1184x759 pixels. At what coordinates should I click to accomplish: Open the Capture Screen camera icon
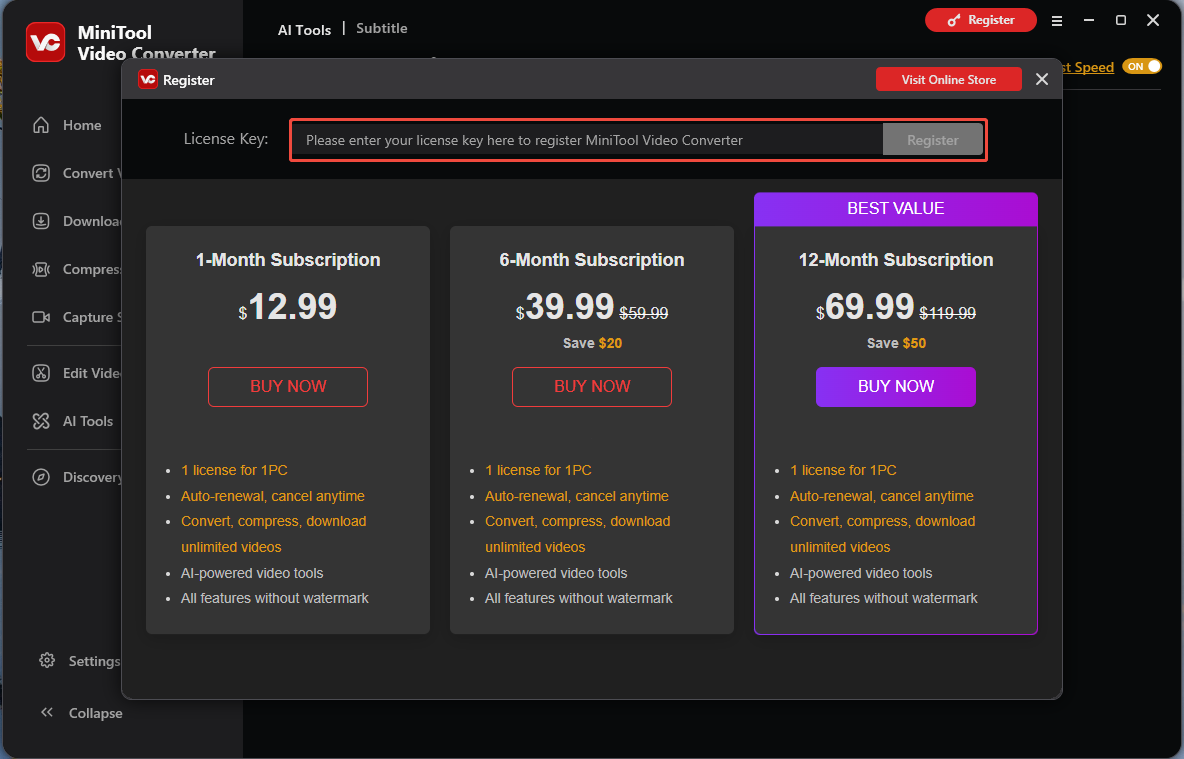(41, 317)
